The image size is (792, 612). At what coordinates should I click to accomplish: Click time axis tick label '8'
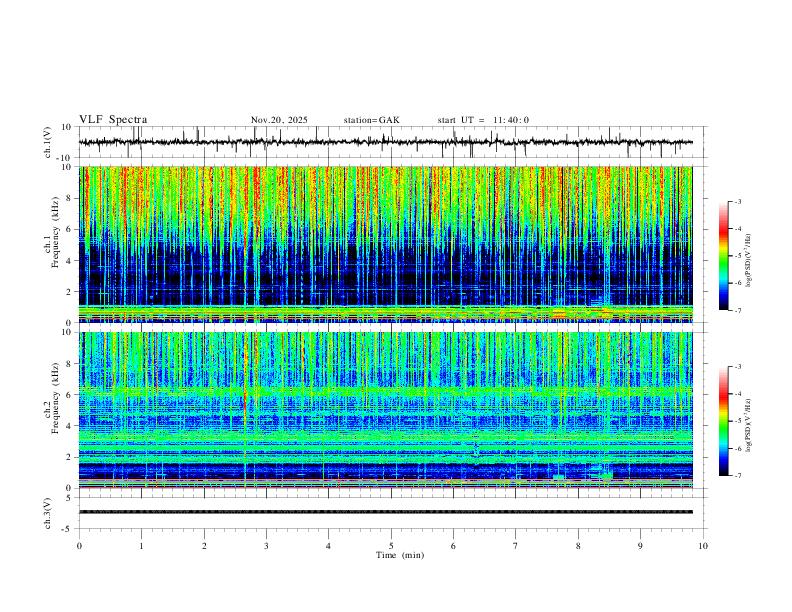578,546
